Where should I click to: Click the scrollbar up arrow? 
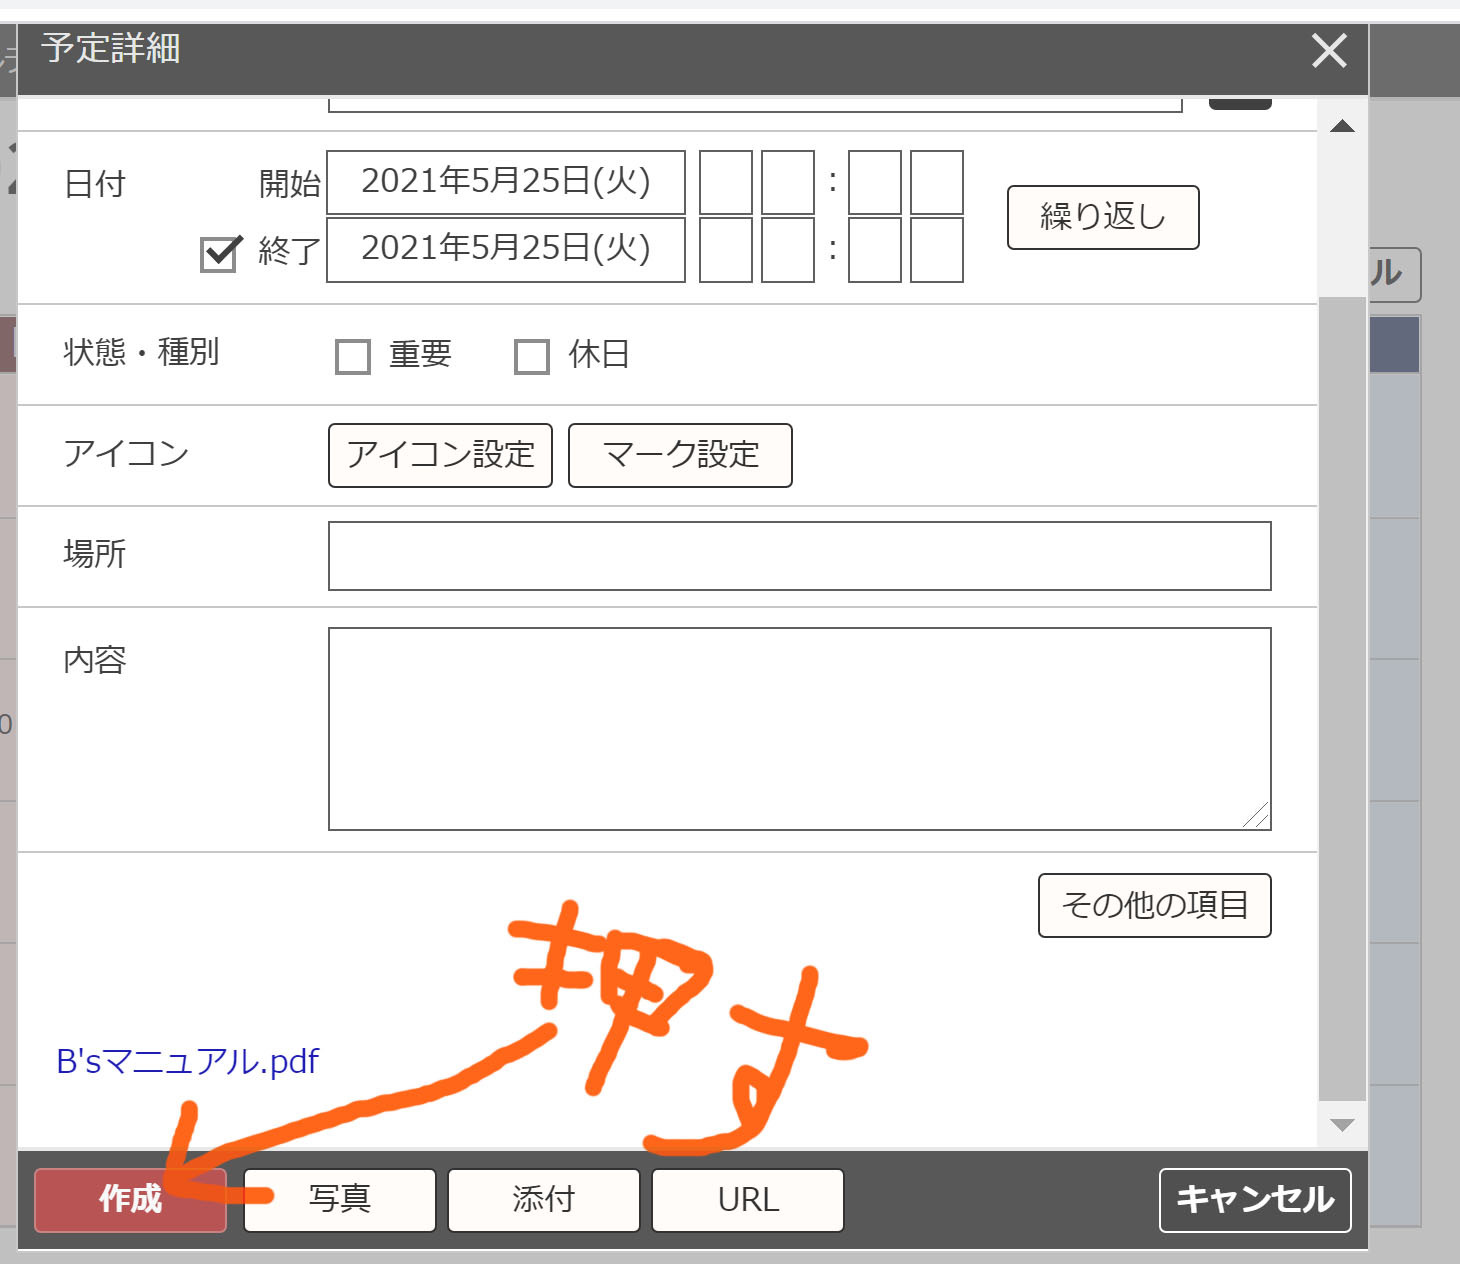click(x=1342, y=126)
